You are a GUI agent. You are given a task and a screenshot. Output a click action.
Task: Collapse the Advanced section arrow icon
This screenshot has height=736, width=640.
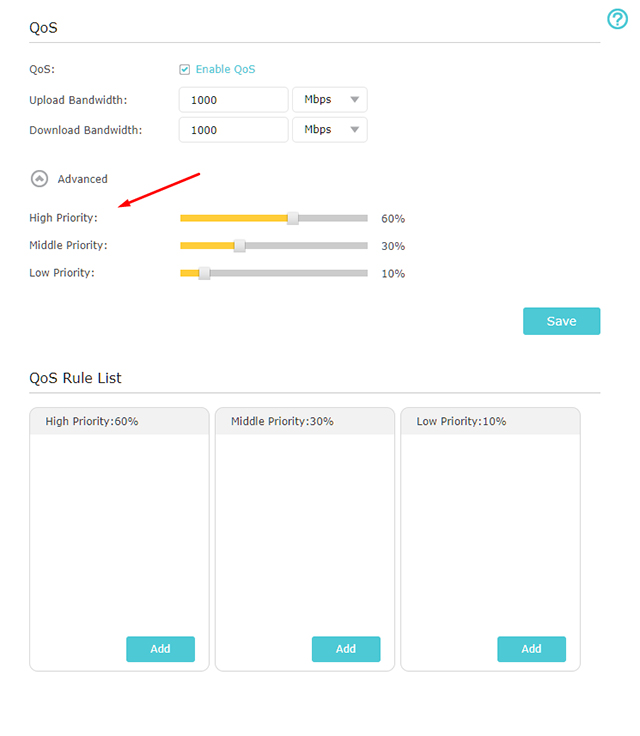tap(39, 179)
